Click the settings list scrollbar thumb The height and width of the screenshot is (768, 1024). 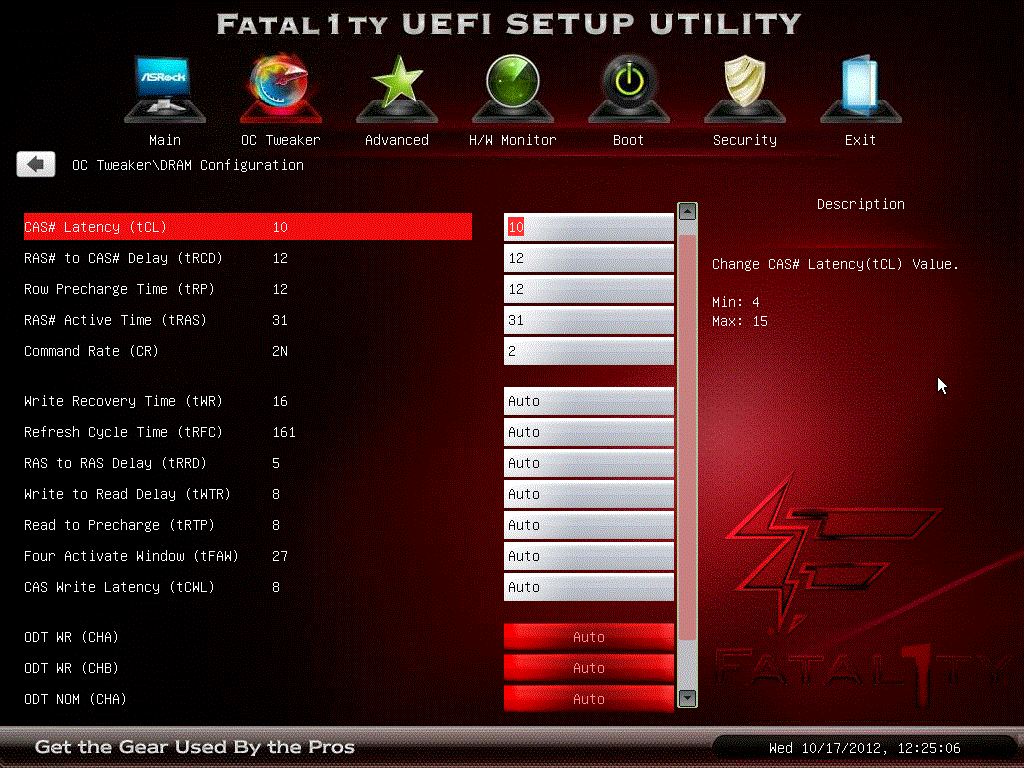(687, 438)
